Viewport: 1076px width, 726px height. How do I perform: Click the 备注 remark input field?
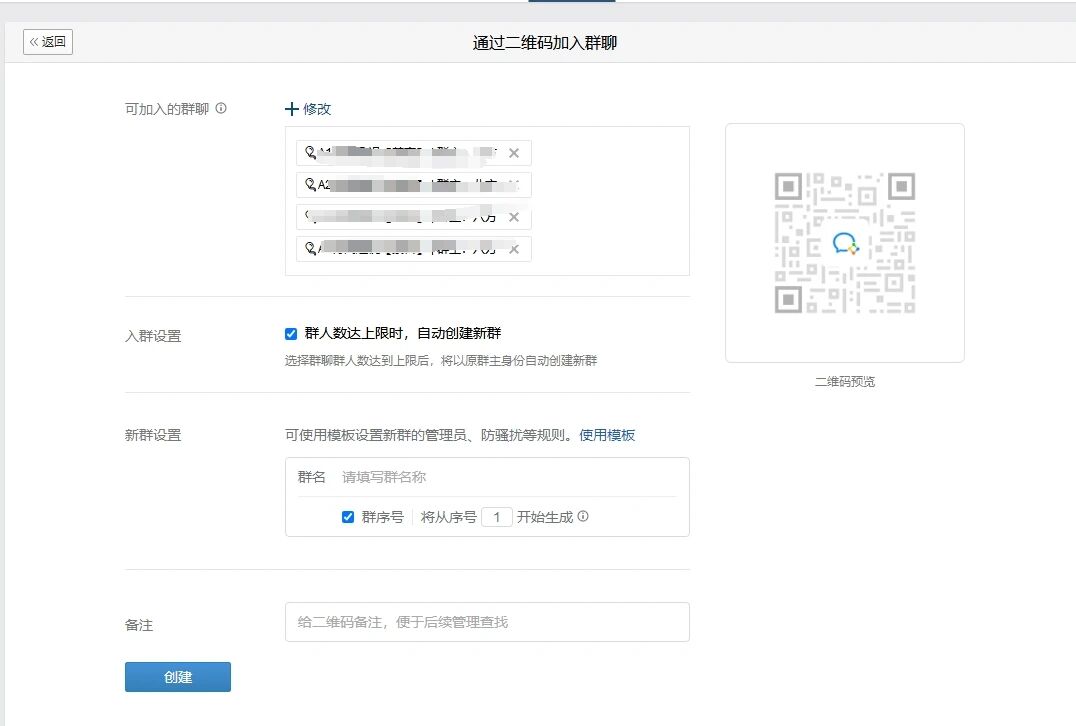pos(487,622)
